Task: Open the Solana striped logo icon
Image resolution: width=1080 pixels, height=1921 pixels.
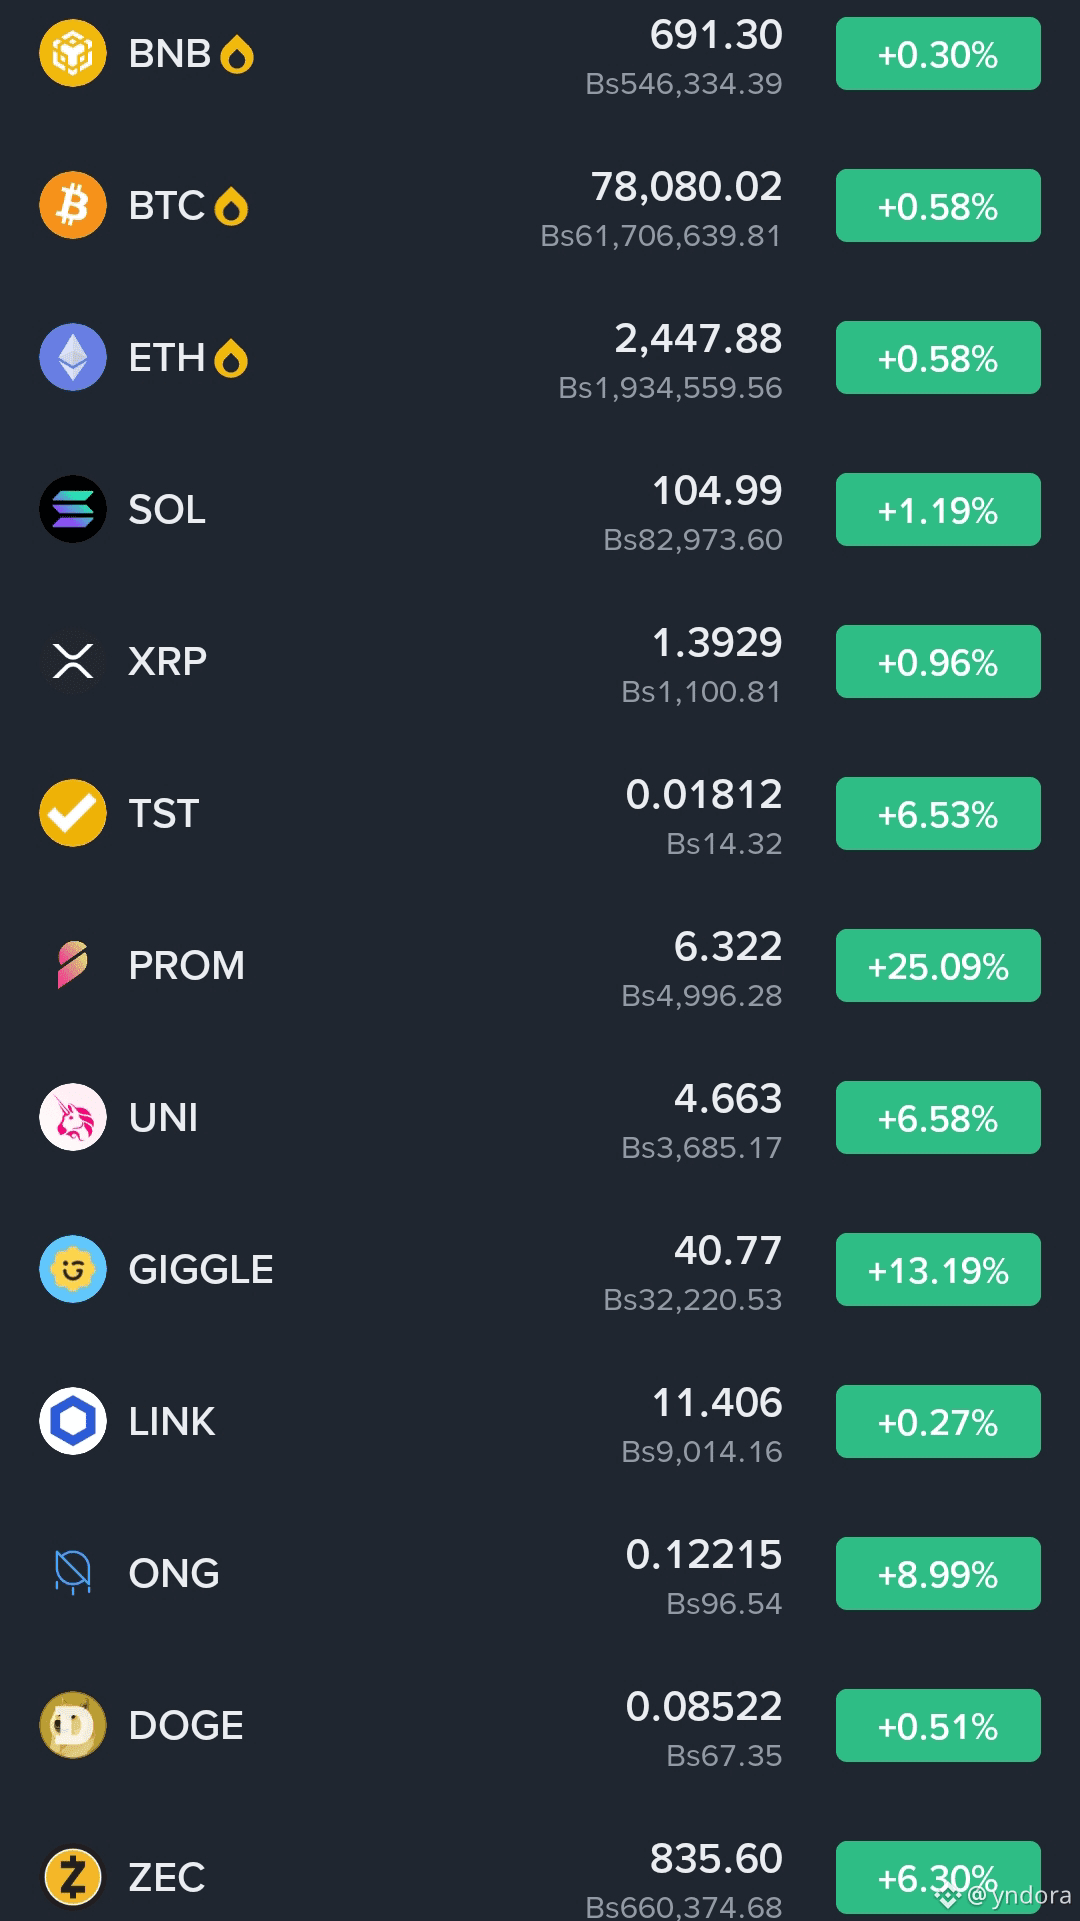Action: coord(73,509)
